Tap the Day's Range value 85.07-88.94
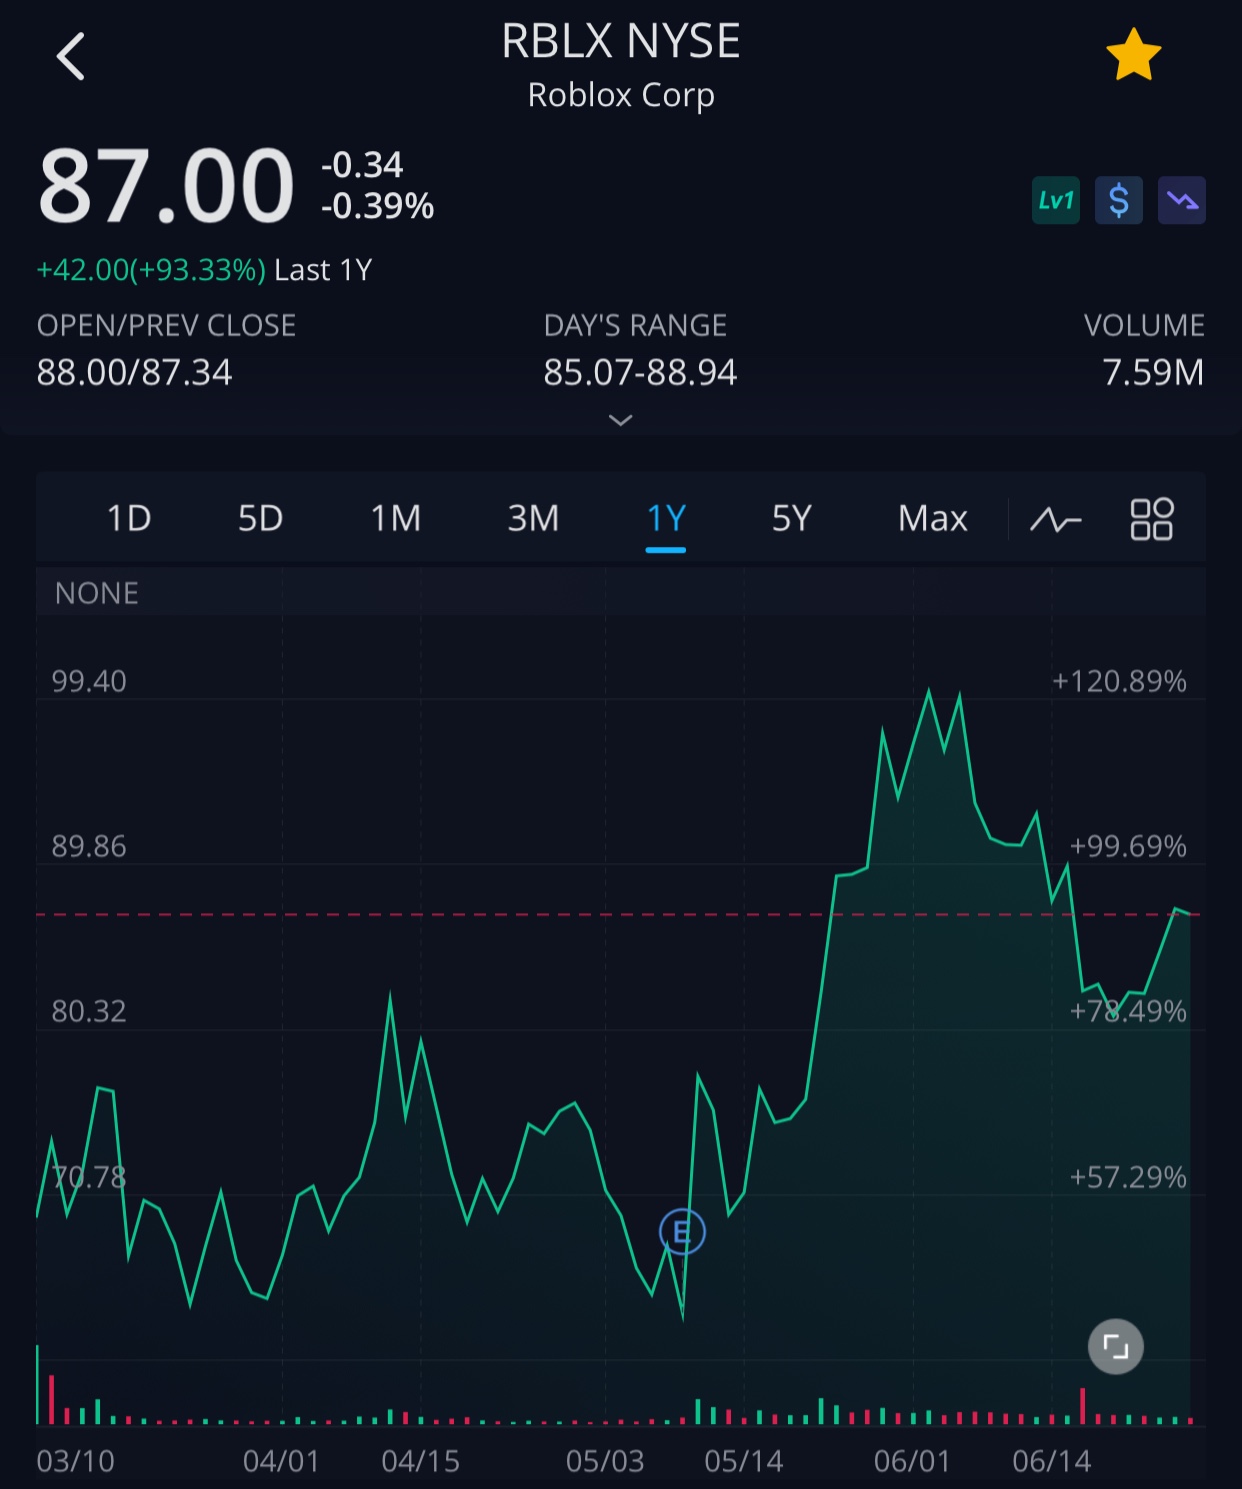1242x1489 pixels. (640, 372)
